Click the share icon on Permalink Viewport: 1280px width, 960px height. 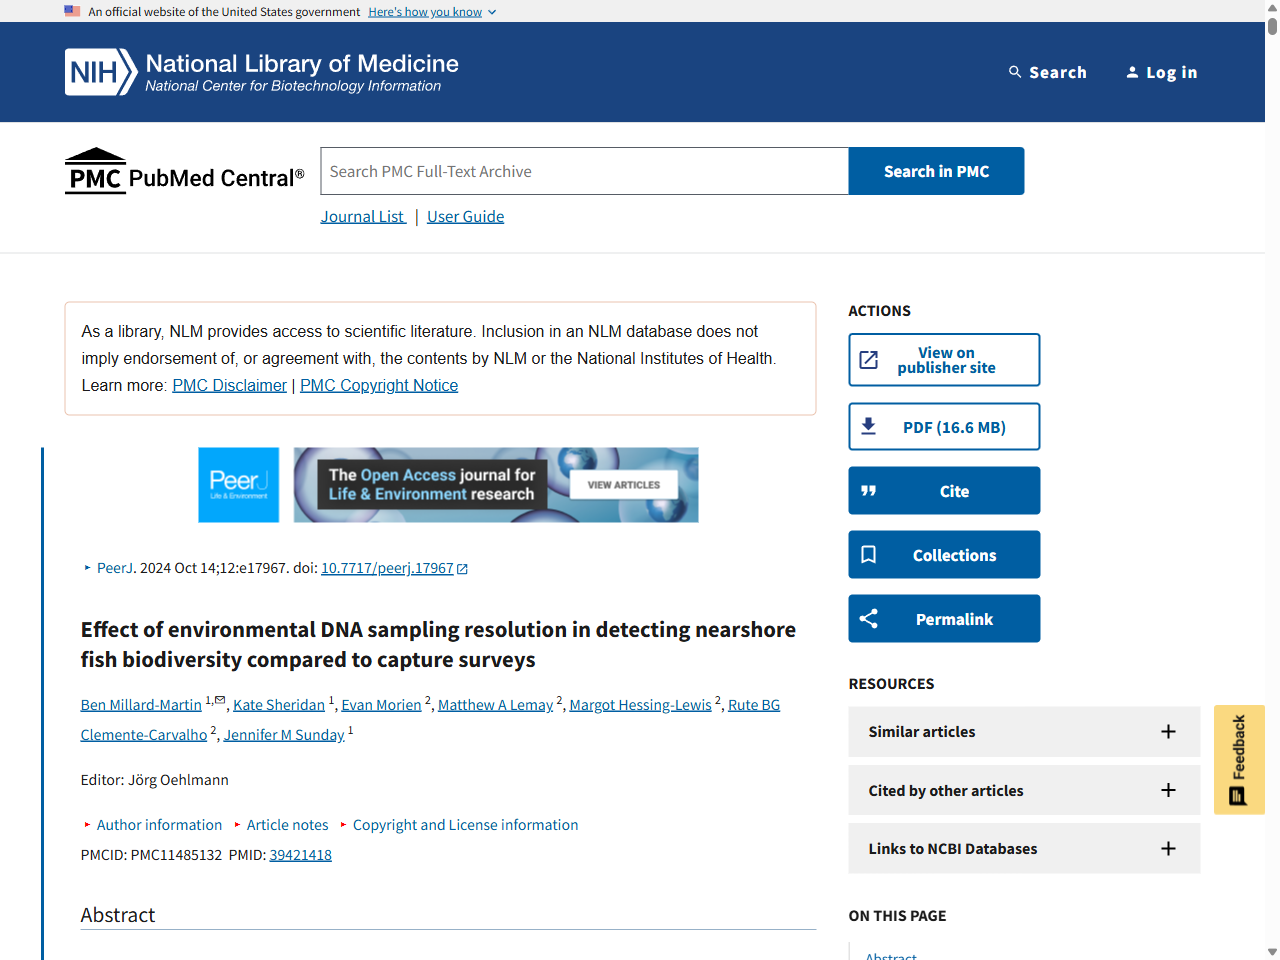[x=869, y=619]
